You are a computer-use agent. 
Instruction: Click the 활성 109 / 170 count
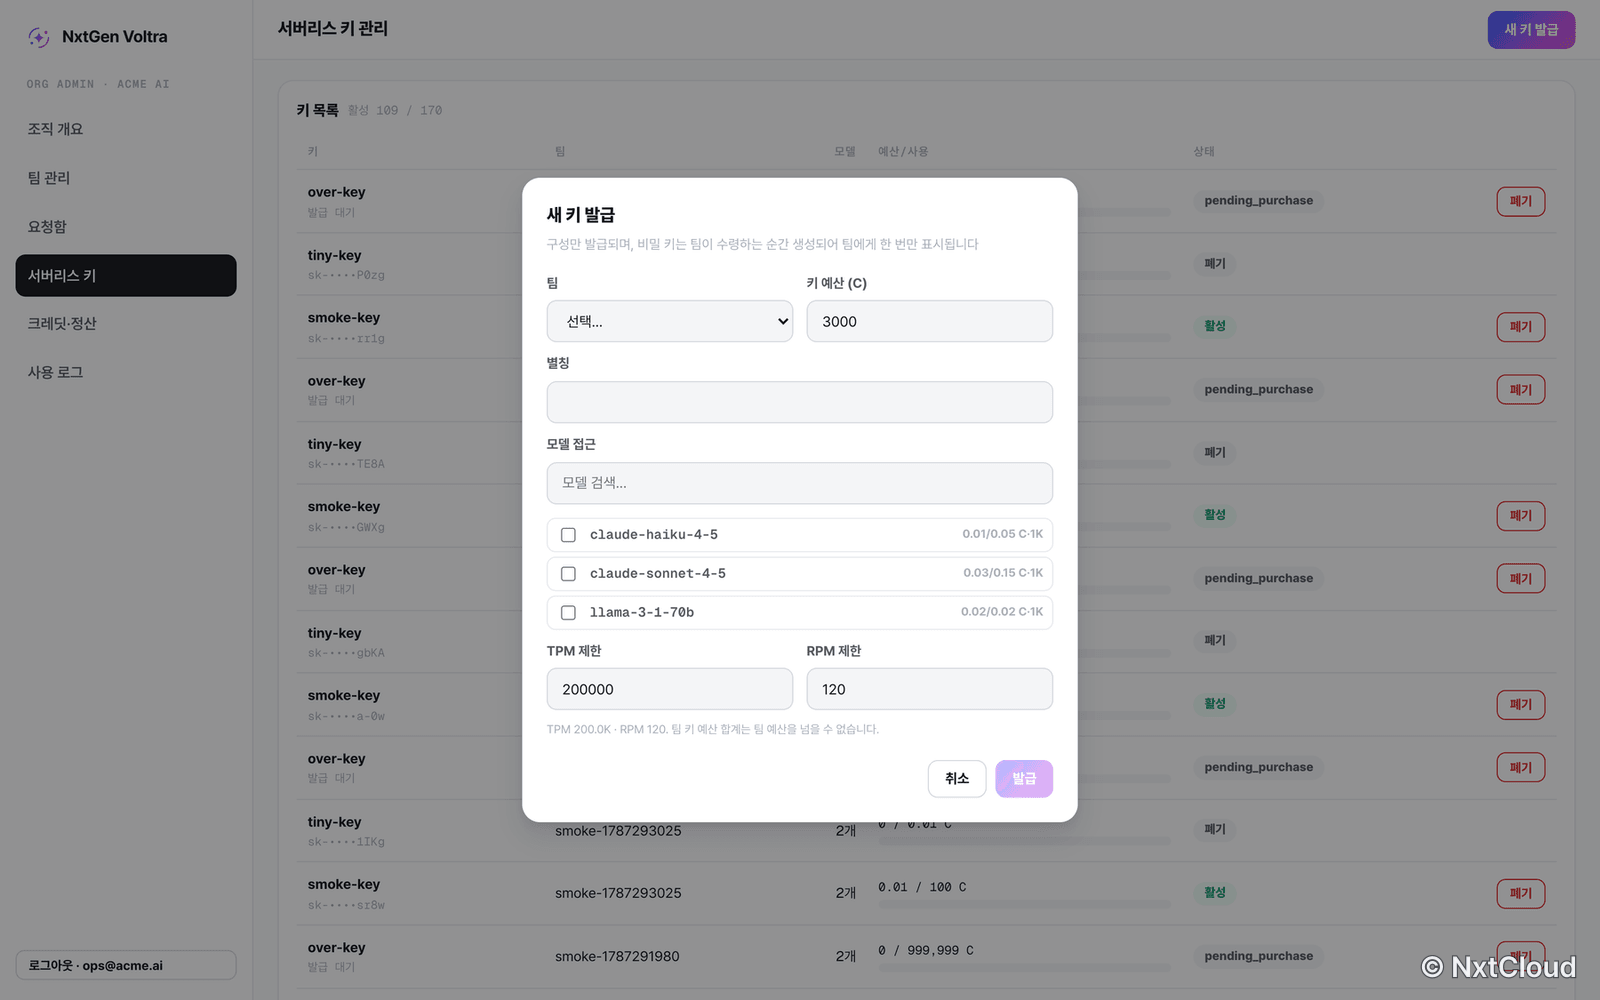395,110
